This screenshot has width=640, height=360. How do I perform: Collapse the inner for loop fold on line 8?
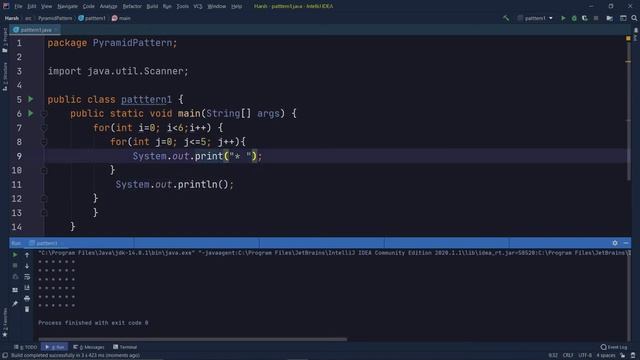(44, 142)
